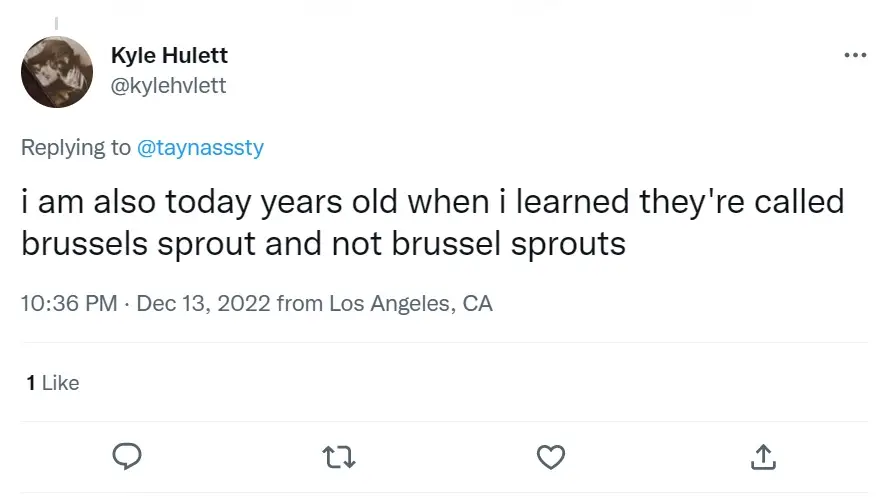This screenshot has height=497, width=892.
Task: Visit the @kylehvlett handle link
Action: (168, 86)
